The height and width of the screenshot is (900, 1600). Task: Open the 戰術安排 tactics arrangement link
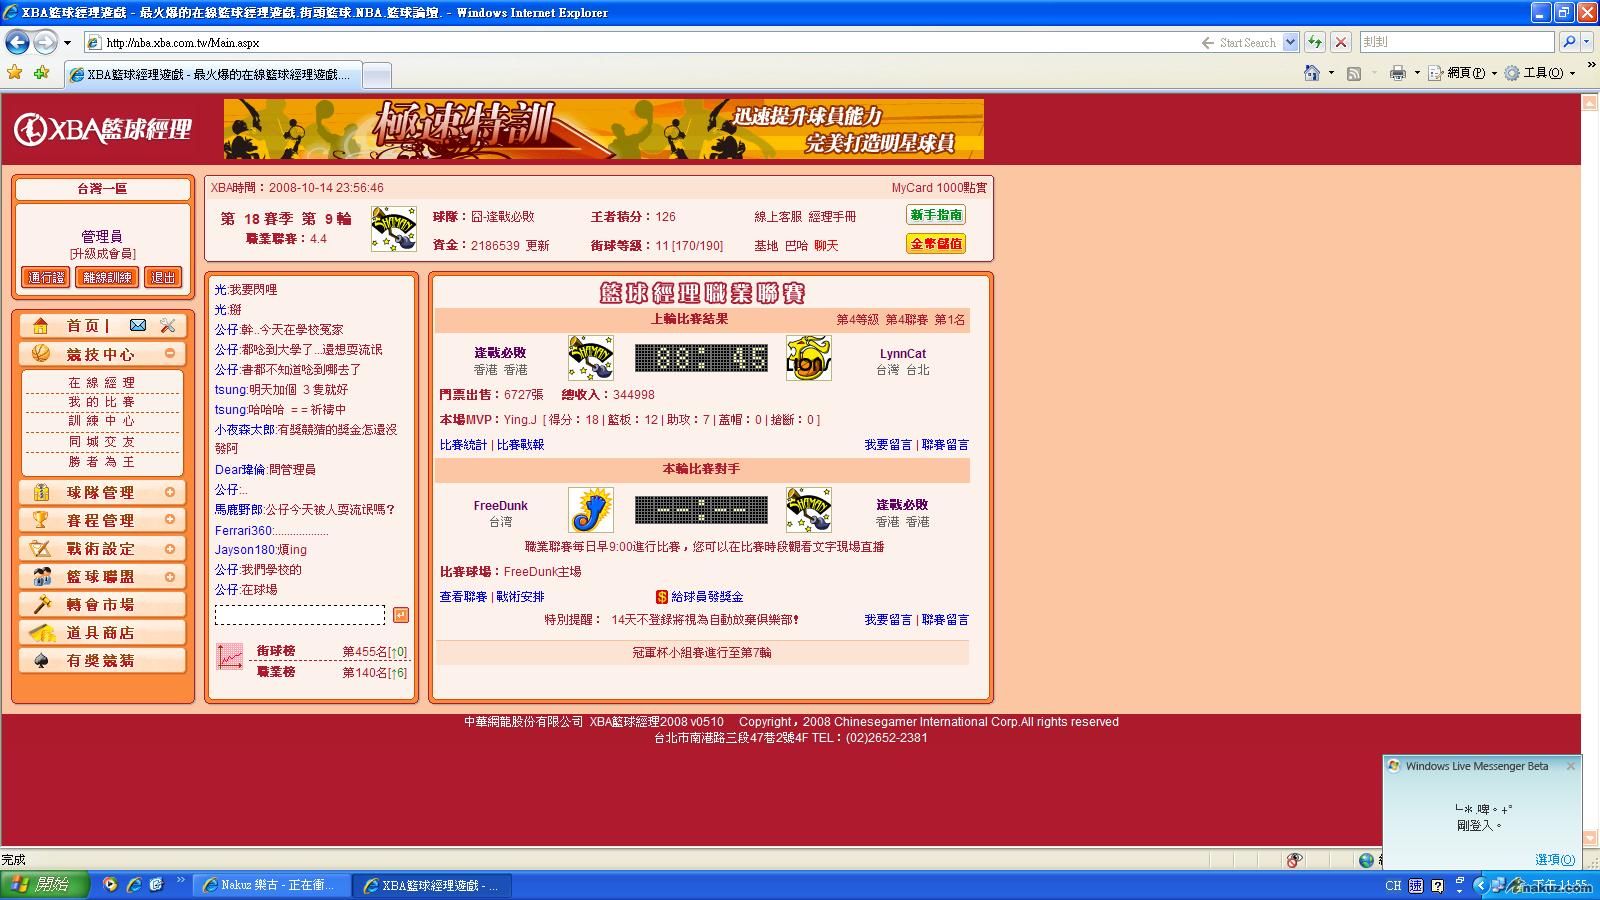pyautogui.click(x=520, y=597)
